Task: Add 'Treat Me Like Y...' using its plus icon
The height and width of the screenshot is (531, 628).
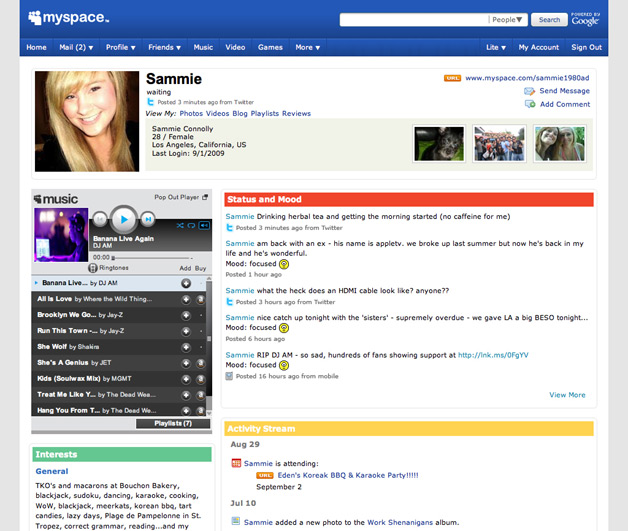Action: pos(186,395)
